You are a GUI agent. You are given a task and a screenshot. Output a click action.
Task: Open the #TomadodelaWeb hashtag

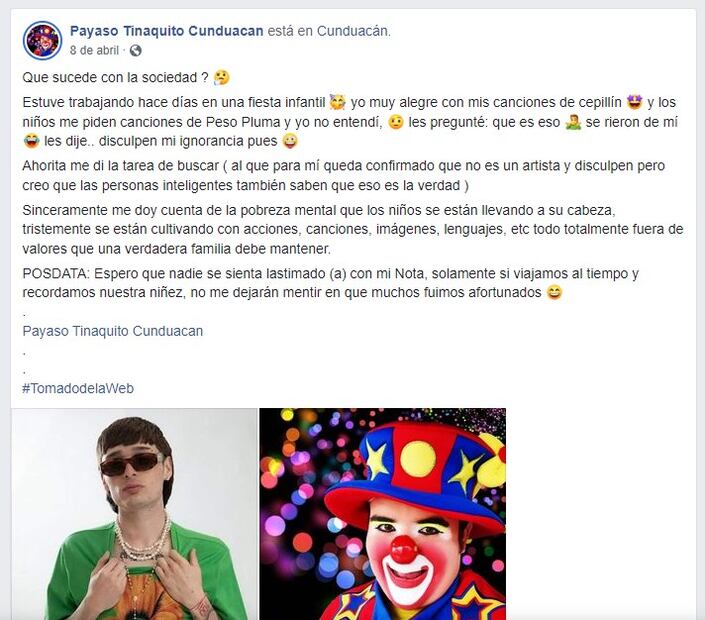78,388
